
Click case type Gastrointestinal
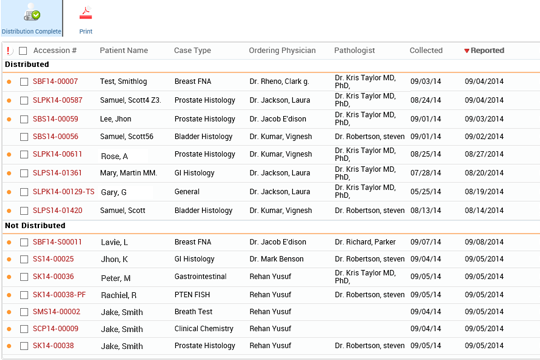(x=200, y=277)
